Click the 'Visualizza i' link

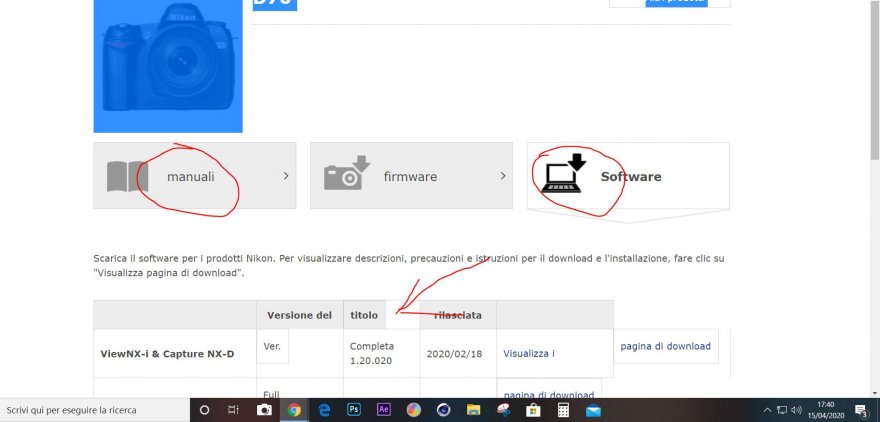click(529, 353)
